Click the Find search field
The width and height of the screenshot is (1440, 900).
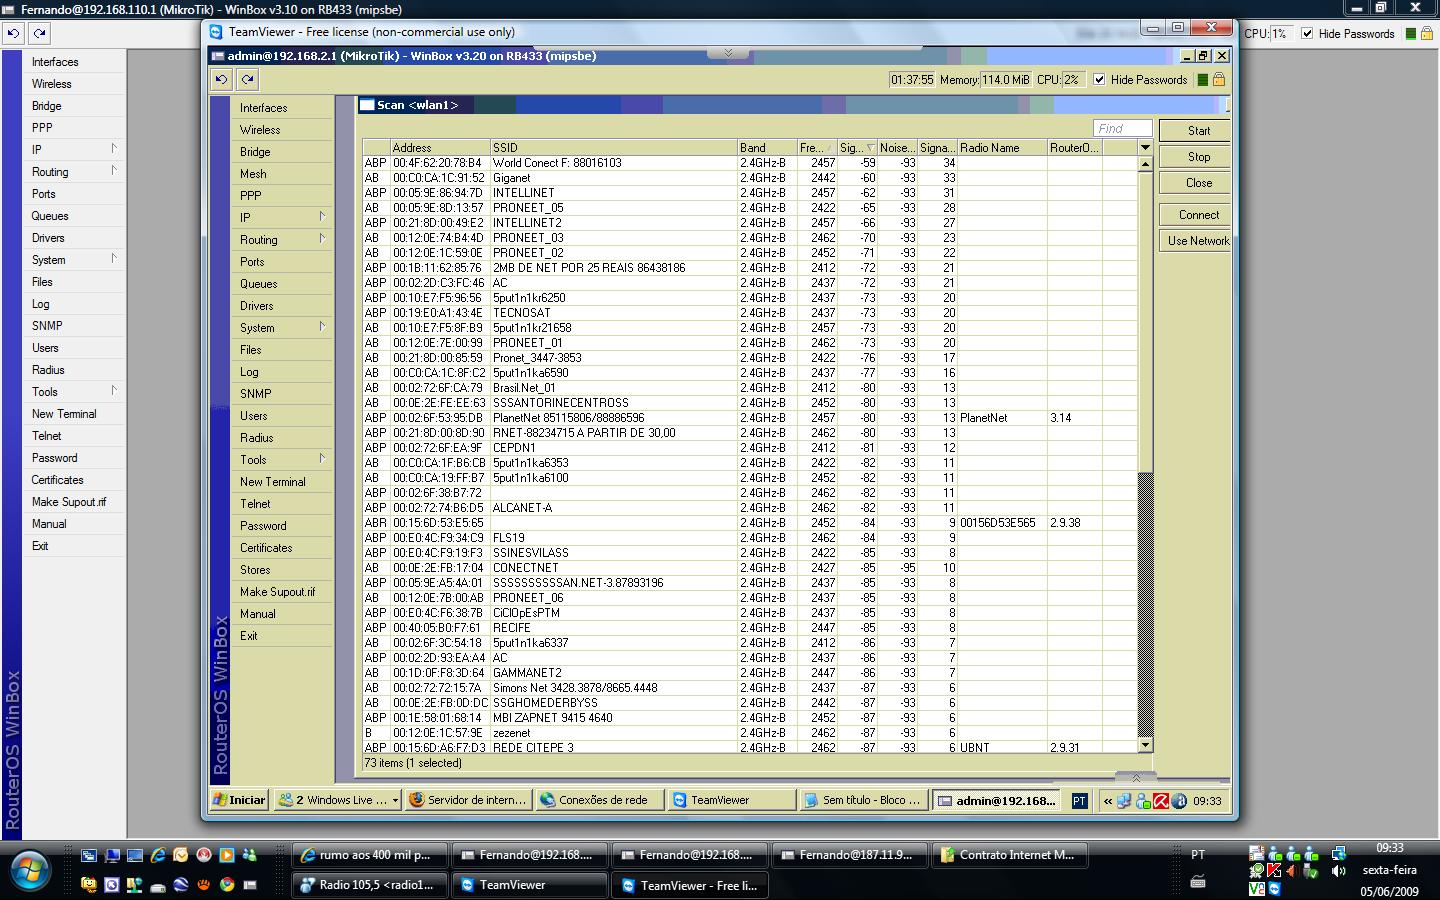(x=1122, y=129)
